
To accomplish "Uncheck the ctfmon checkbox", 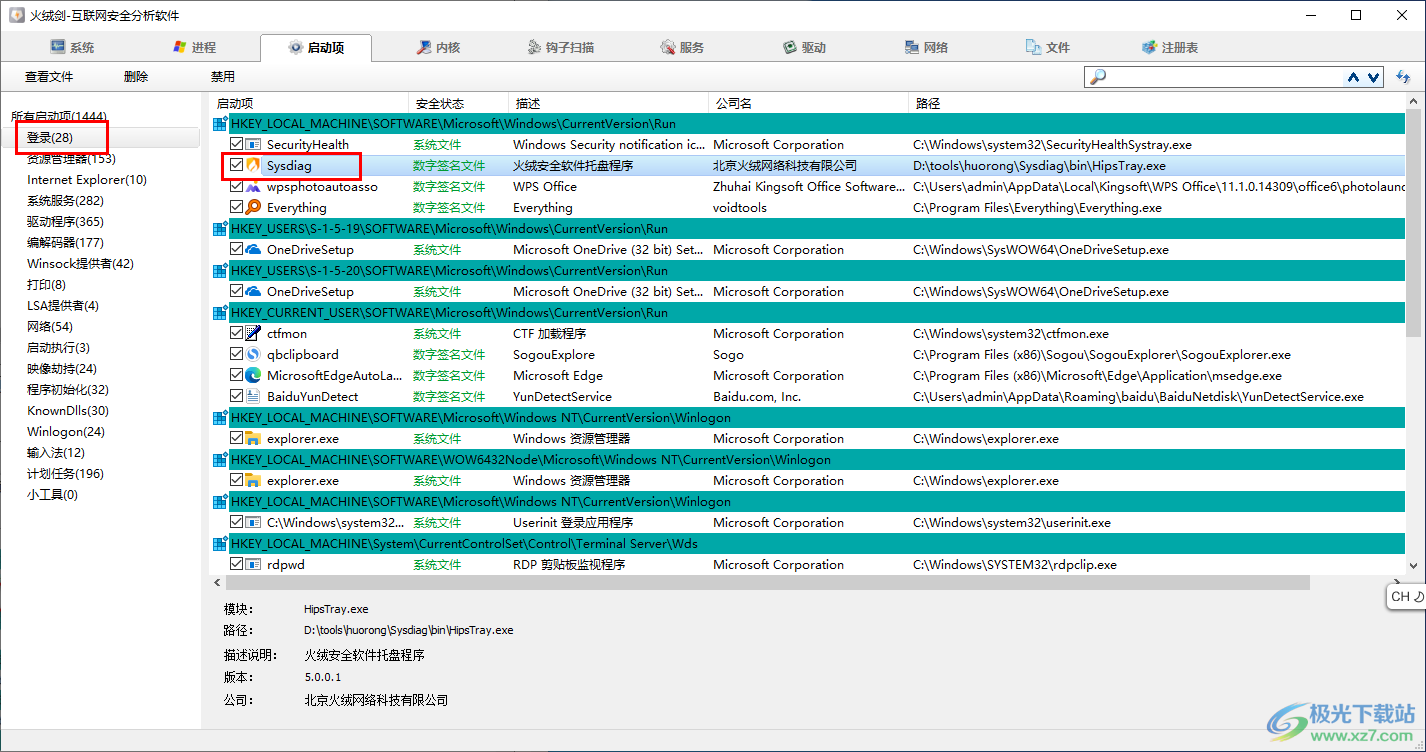I will (x=236, y=334).
